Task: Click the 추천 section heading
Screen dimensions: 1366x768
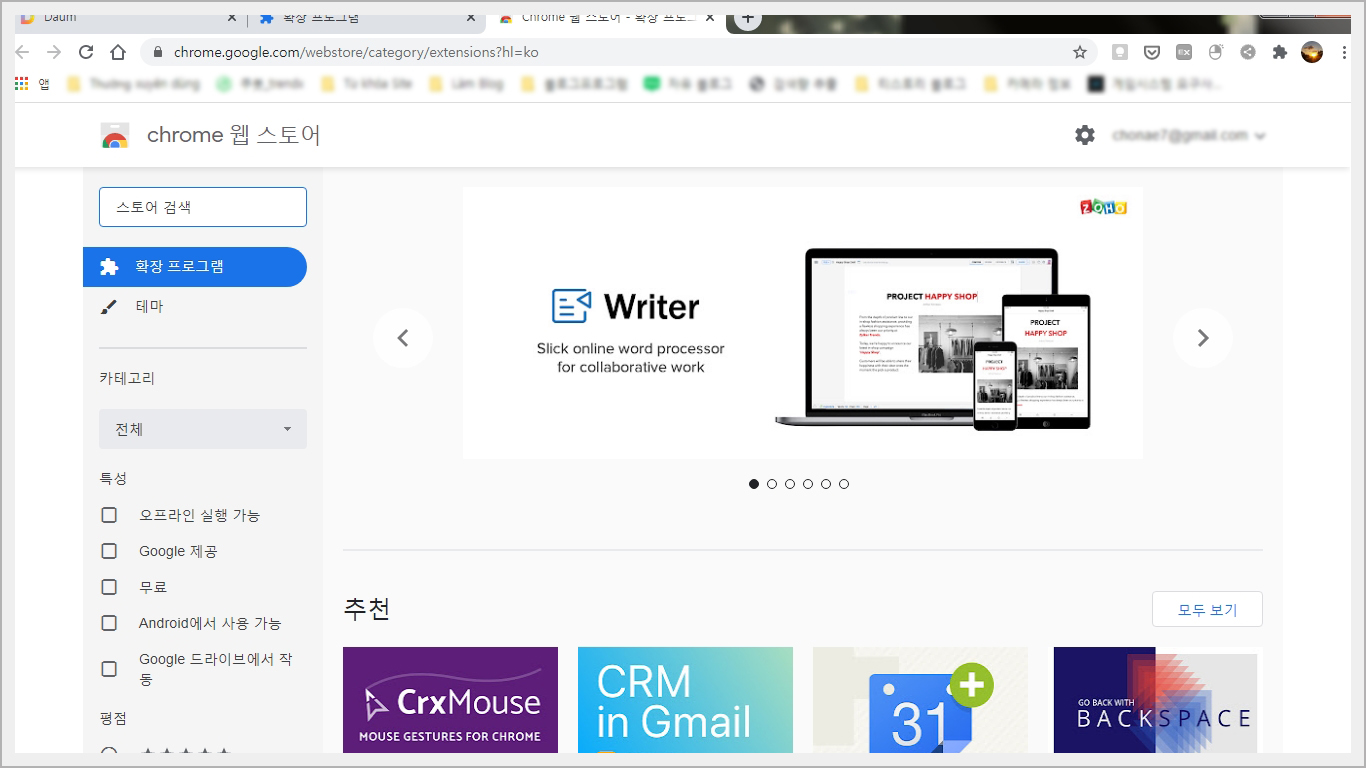Action: pos(366,608)
